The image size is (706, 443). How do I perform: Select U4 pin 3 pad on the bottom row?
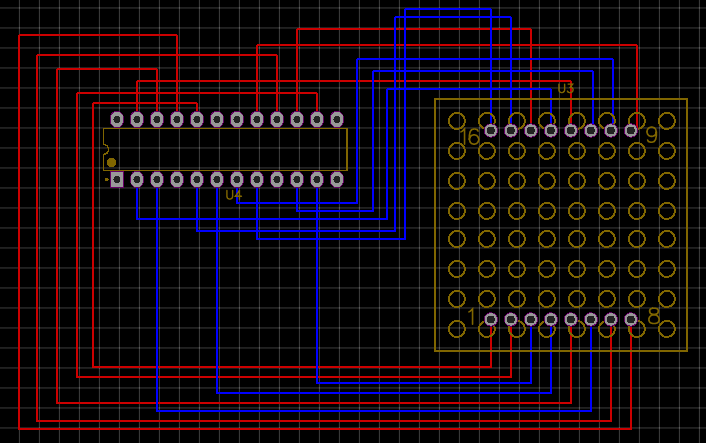(157, 179)
